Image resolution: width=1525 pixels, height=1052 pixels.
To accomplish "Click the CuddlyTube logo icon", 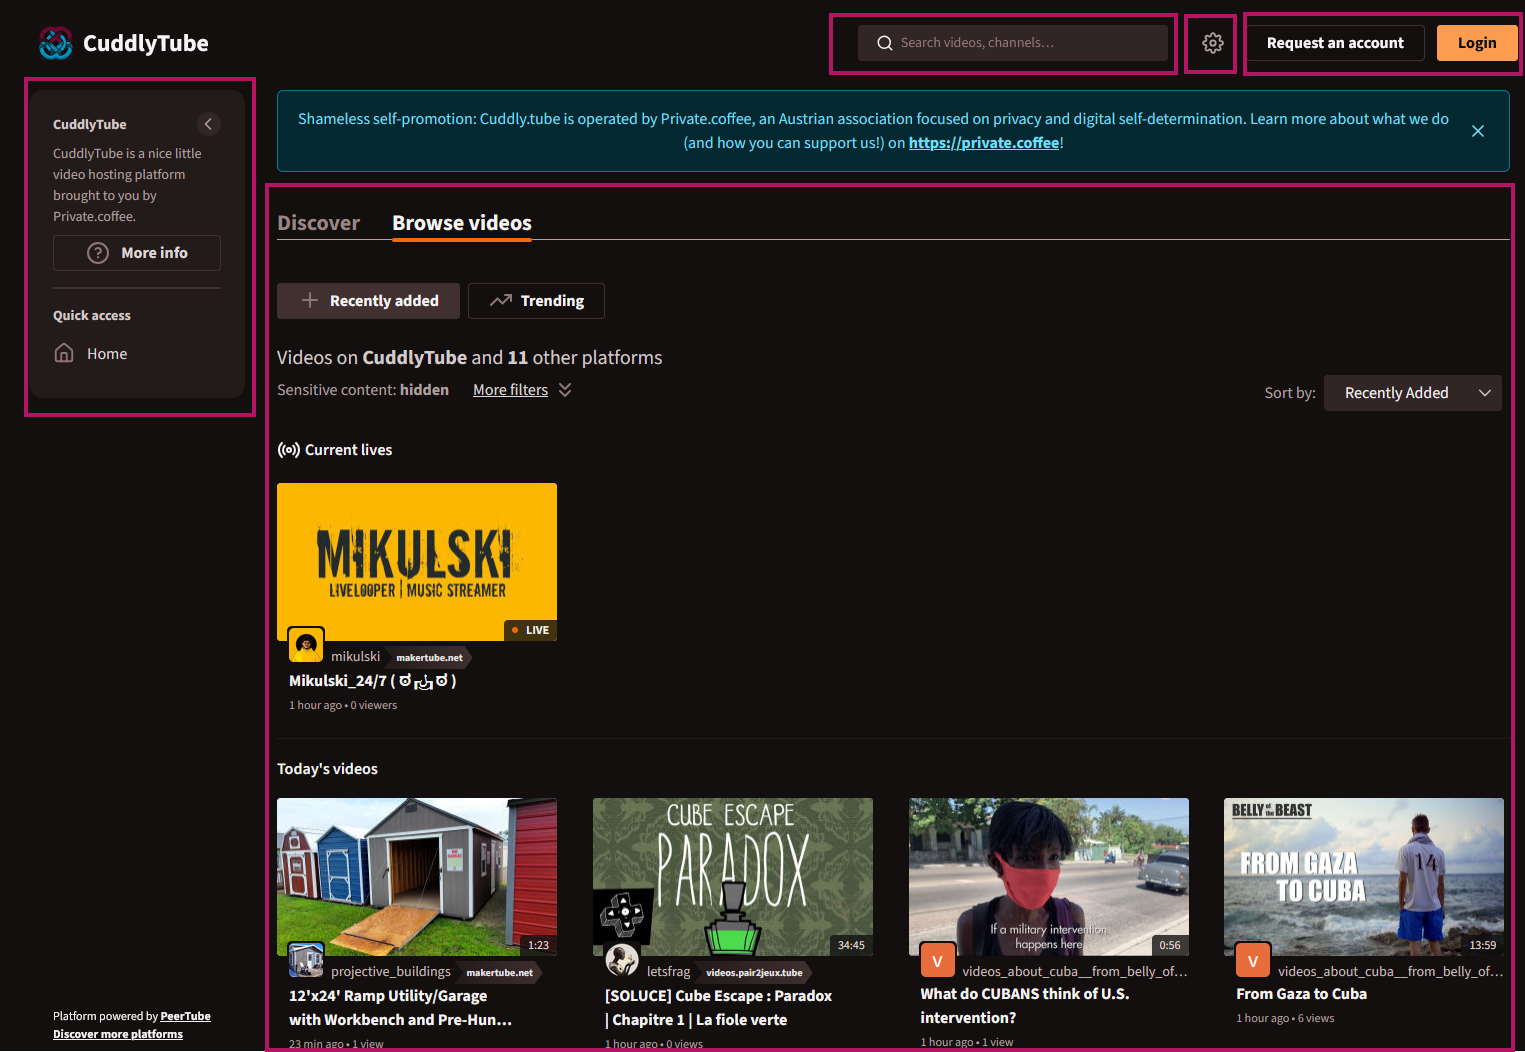I will (x=56, y=43).
